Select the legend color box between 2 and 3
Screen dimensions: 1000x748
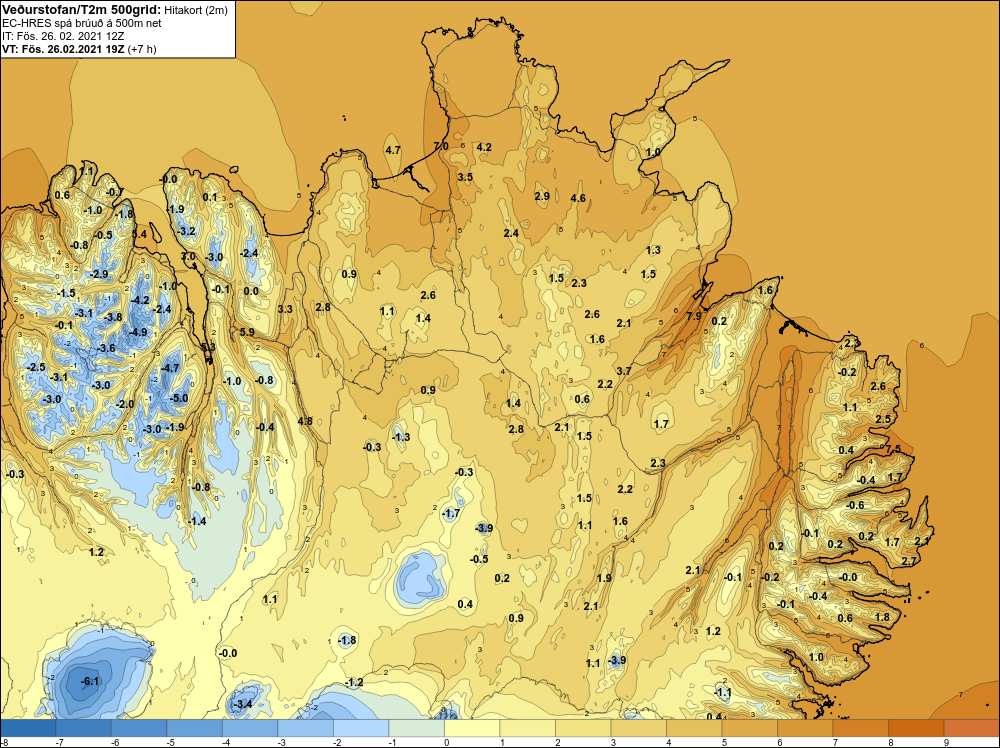point(583,728)
